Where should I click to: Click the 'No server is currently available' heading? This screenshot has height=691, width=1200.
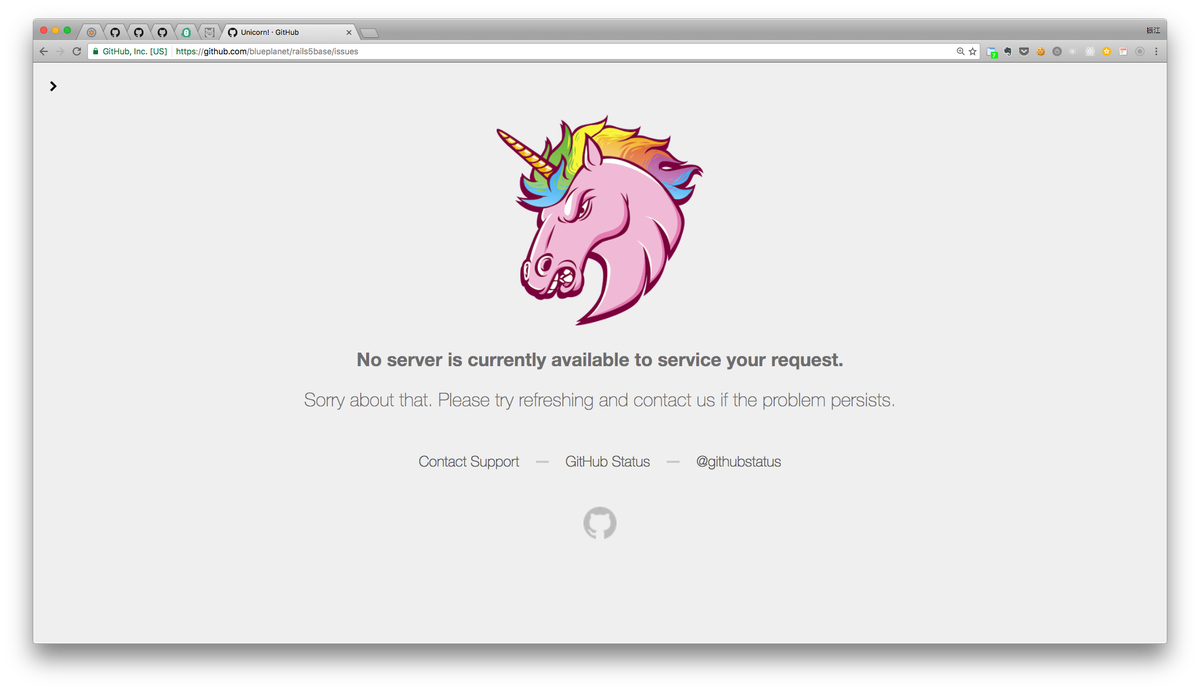[x=600, y=360]
